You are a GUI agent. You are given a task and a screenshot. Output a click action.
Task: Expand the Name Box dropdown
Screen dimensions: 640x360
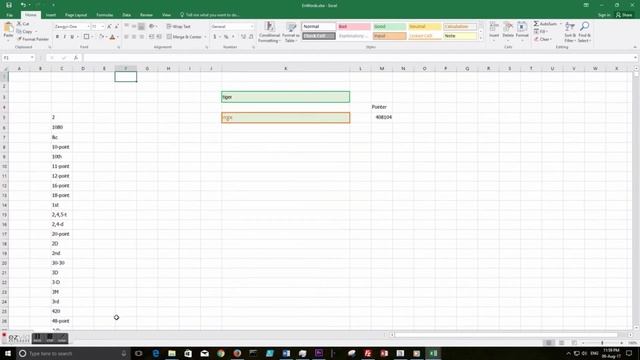point(32,58)
